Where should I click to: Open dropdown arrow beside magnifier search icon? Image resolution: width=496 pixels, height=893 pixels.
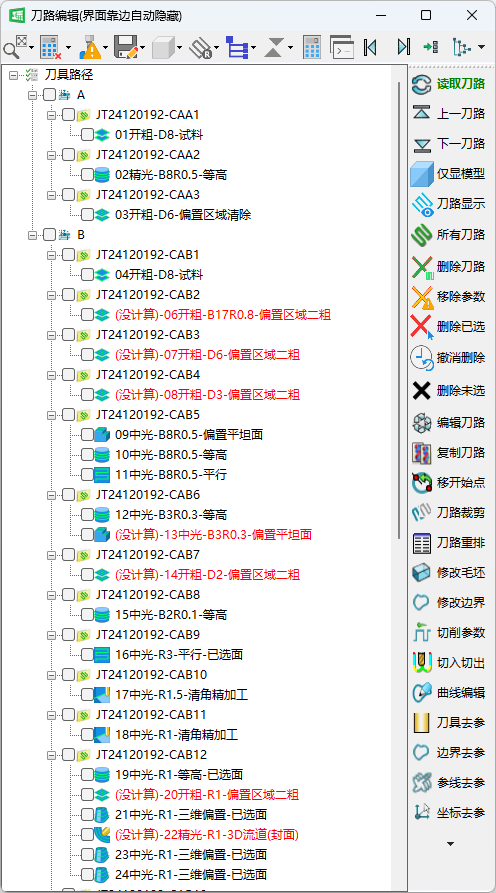pyautogui.click(x=31, y=48)
